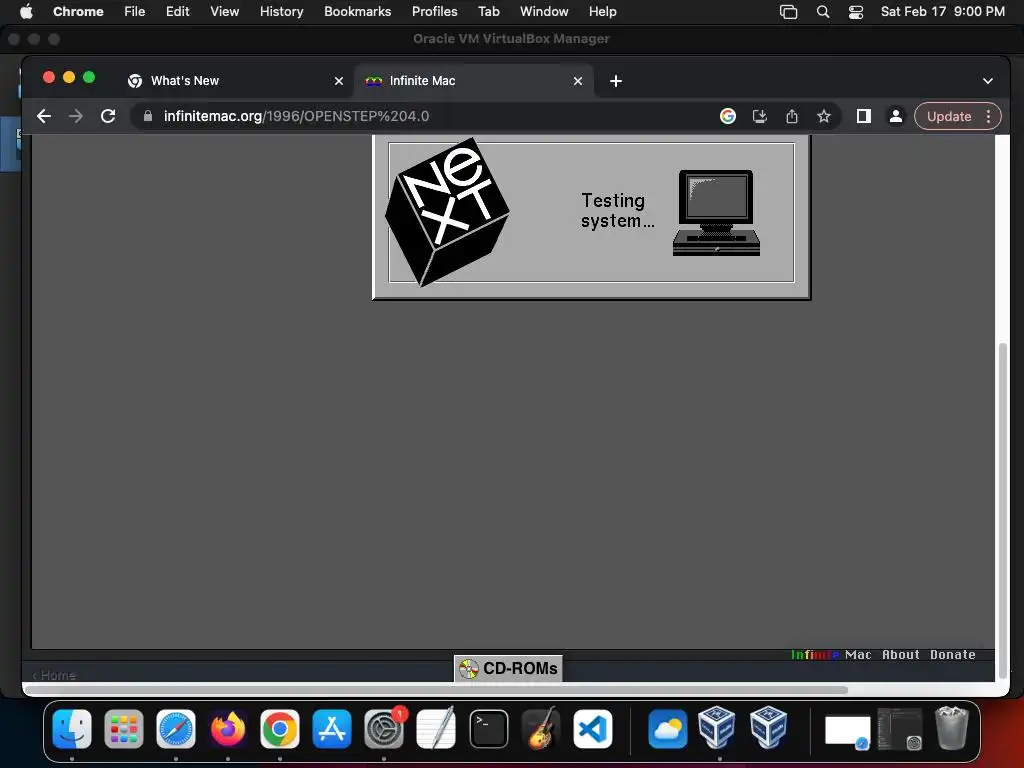This screenshot has height=768, width=1024.
Task: Click the Home link at bottom left
Action: (x=54, y=675)
